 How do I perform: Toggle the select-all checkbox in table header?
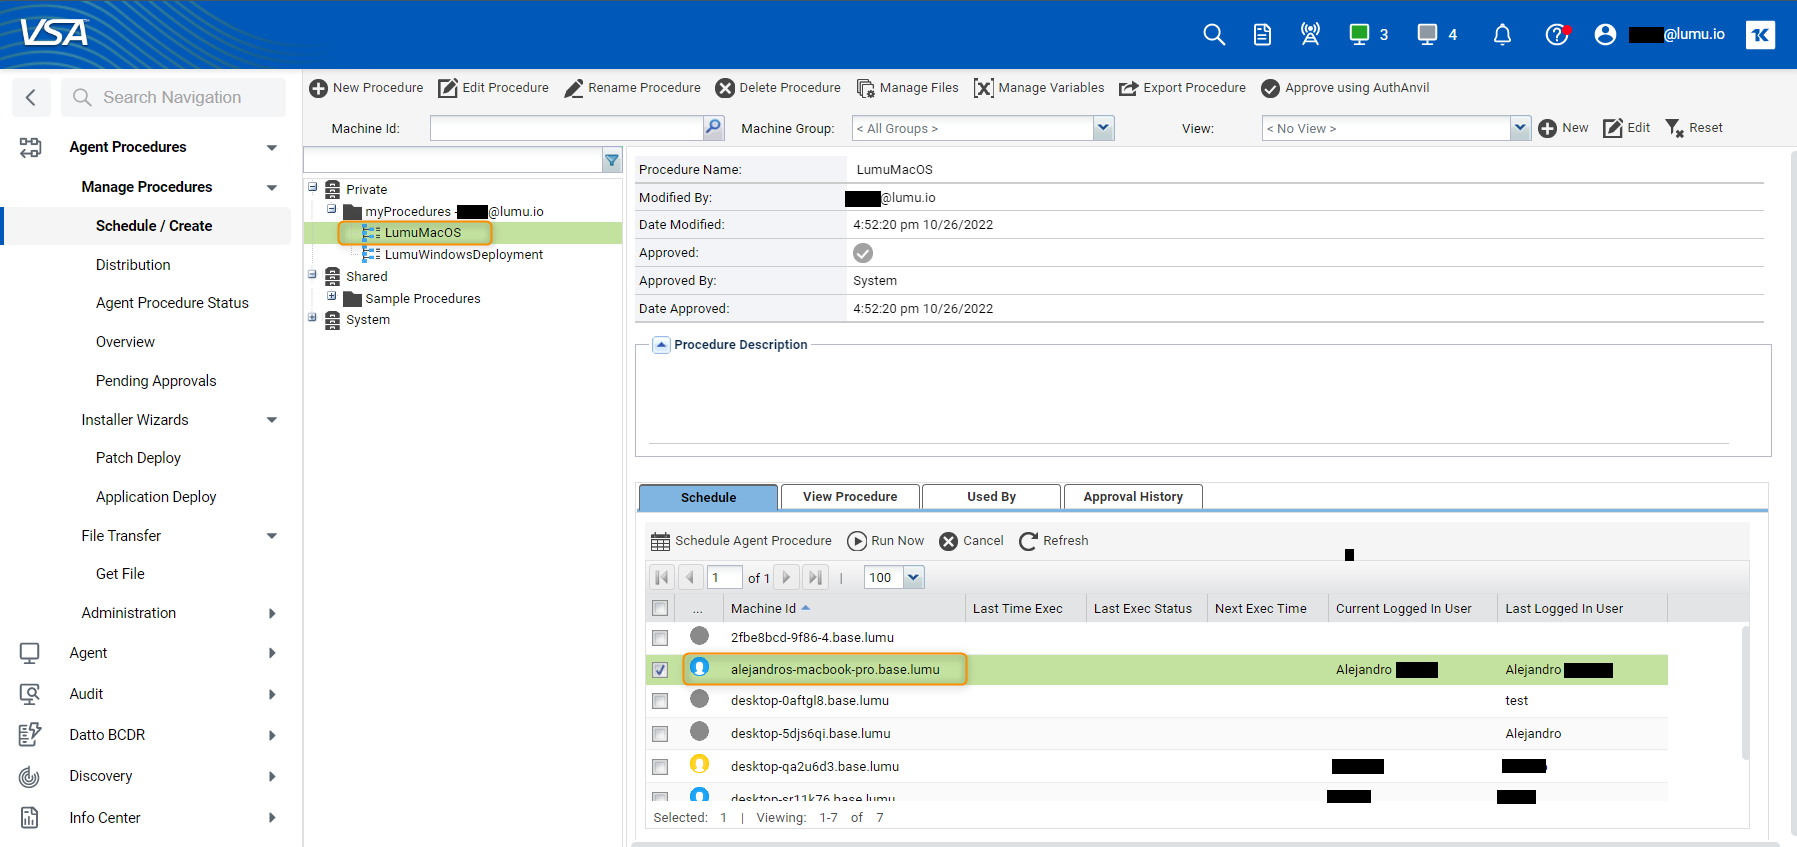[660, 608]
